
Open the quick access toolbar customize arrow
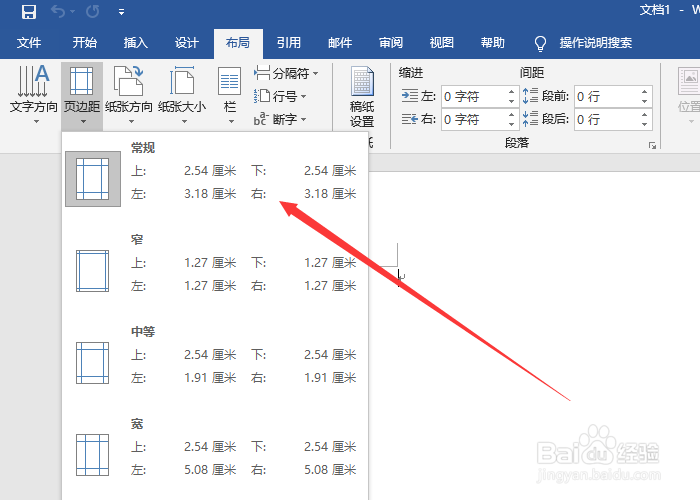click(x=121, y=12)
